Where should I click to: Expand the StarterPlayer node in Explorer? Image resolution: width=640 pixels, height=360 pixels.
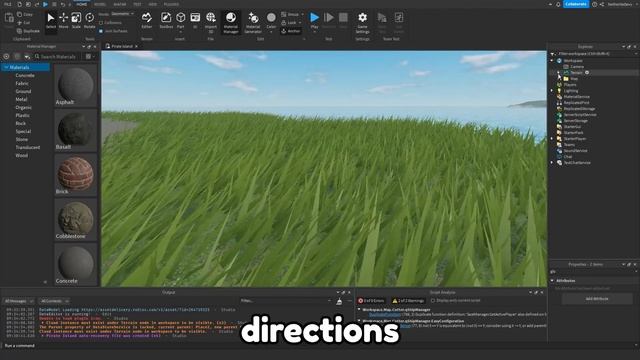pos(552,139)
